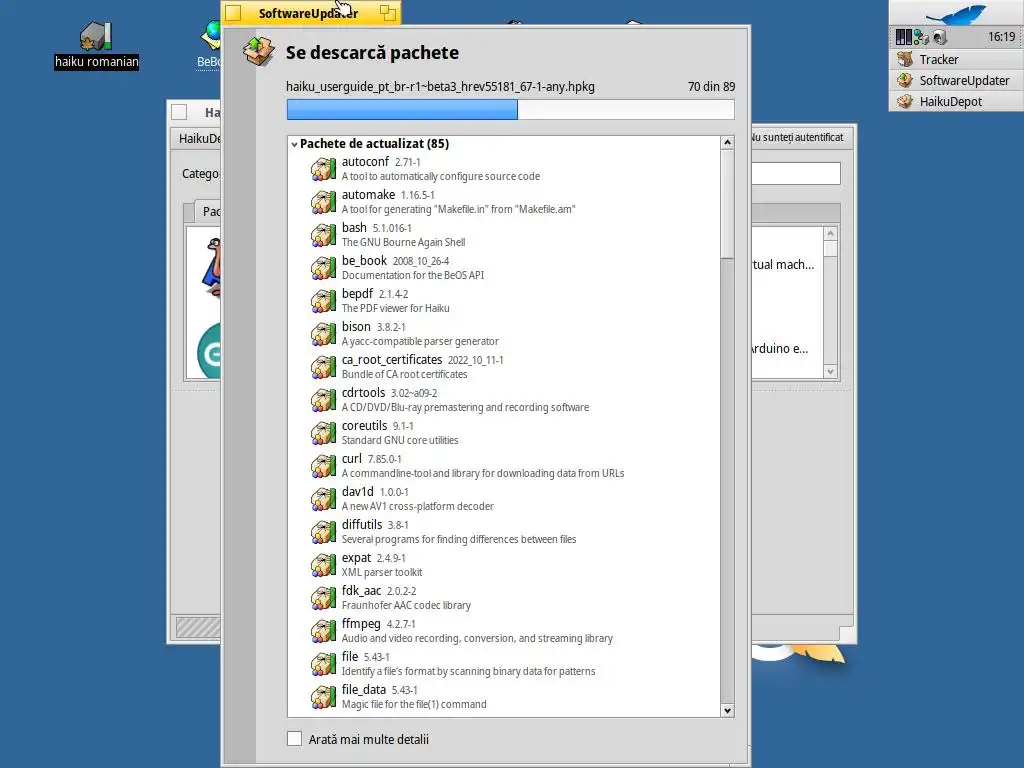
Task: Click the Tracker icon in Deskbar
Action: tap(905, 59)
